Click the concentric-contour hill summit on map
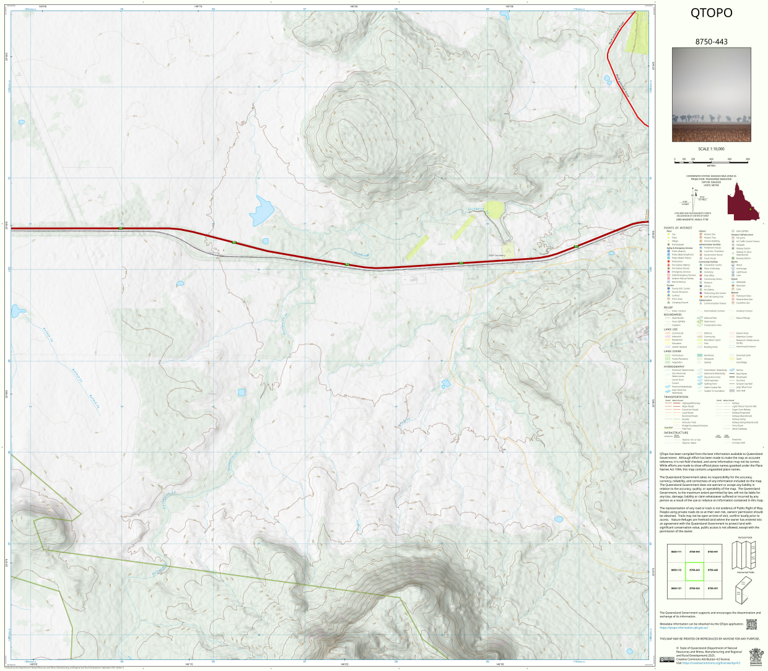 [x=354, y=140]
